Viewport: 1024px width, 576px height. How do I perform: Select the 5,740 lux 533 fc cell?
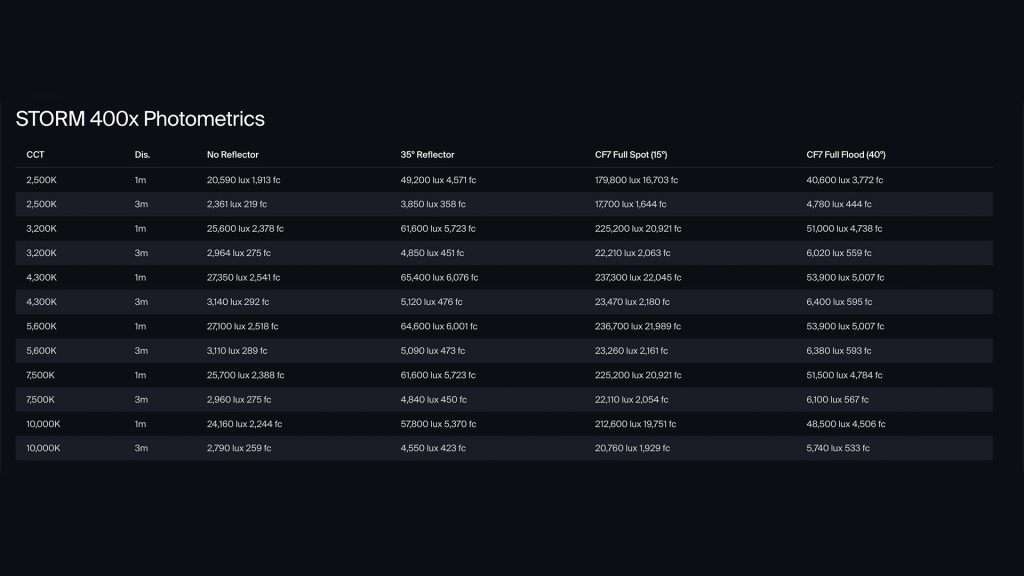click(x=838, y=448)
